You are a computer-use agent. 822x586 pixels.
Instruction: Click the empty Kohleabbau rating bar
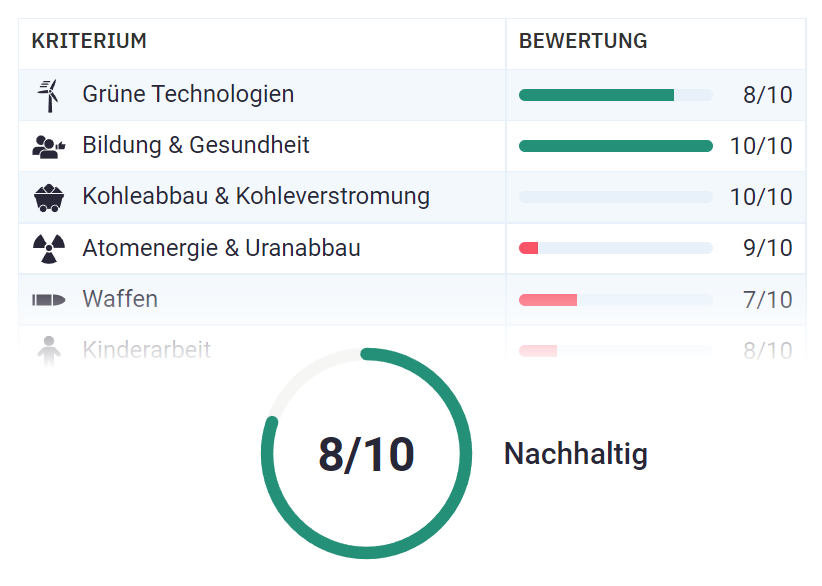(x=615, y=197)
